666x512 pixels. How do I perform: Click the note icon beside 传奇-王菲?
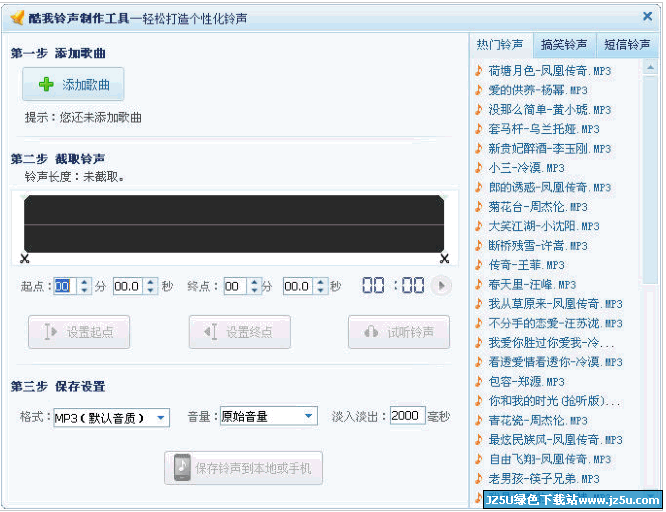(479, 265)
